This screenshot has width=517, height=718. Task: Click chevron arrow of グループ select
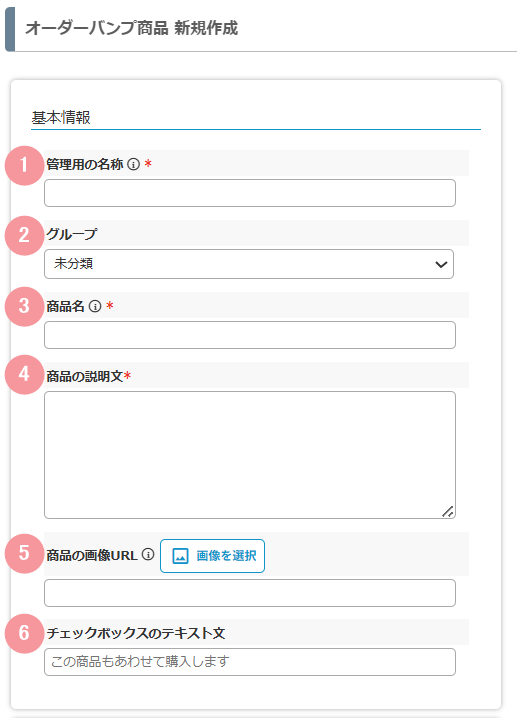click(441, 264)
